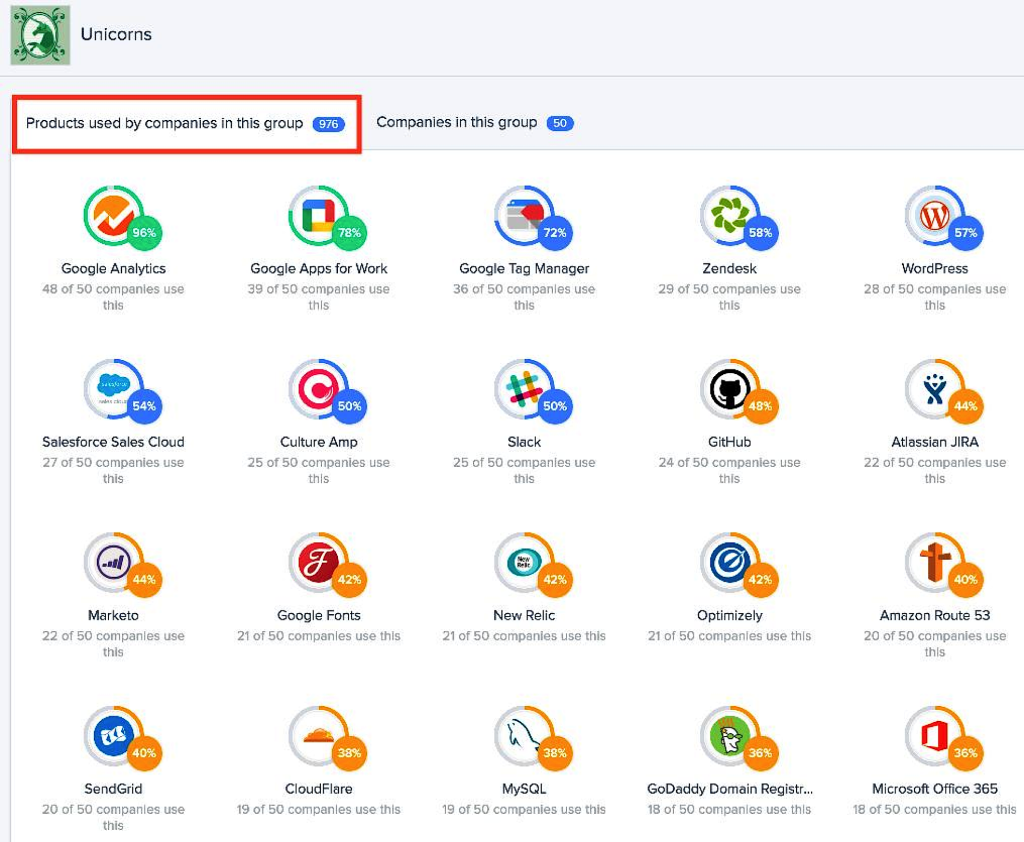Switch to Products used by companies tab
This screenshot has height=842, width=1024.
coord(186,123)
